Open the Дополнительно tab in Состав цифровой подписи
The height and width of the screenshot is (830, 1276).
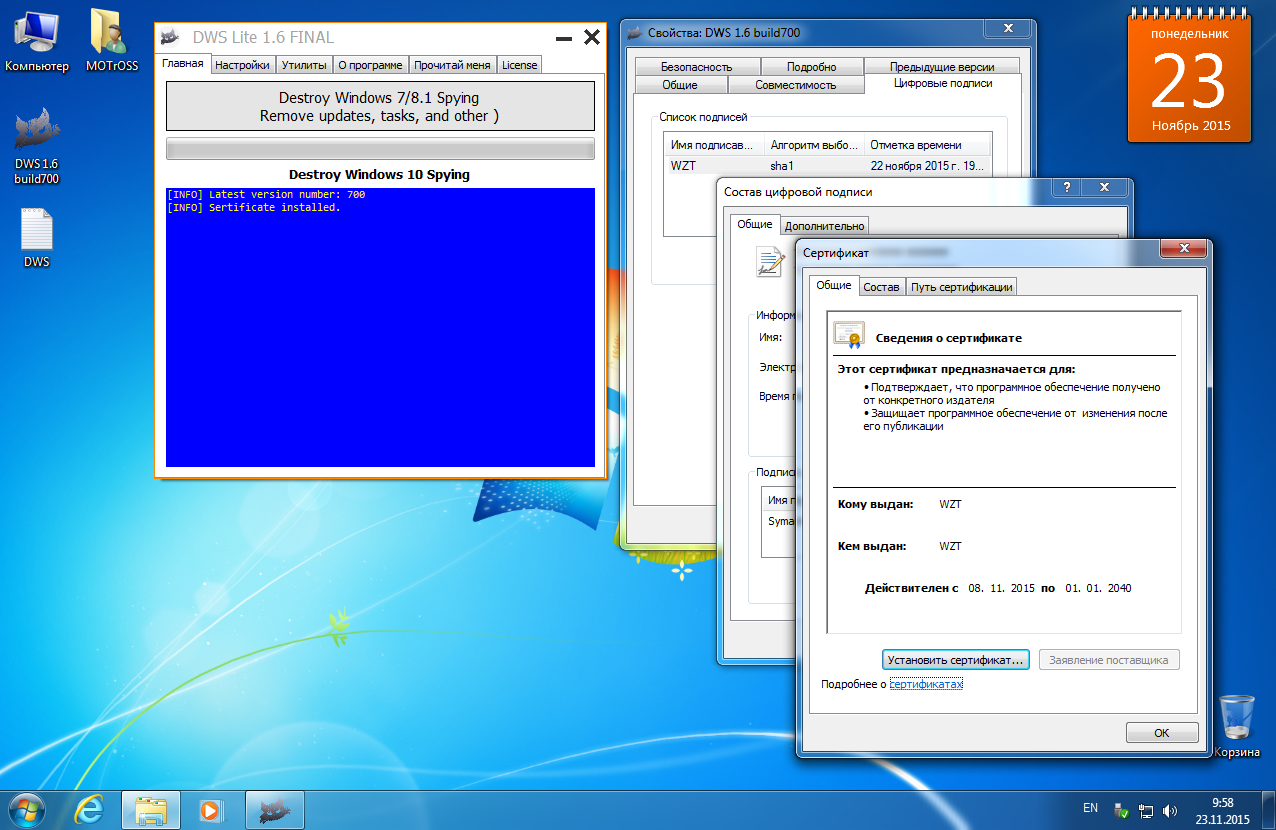point(823,225)
